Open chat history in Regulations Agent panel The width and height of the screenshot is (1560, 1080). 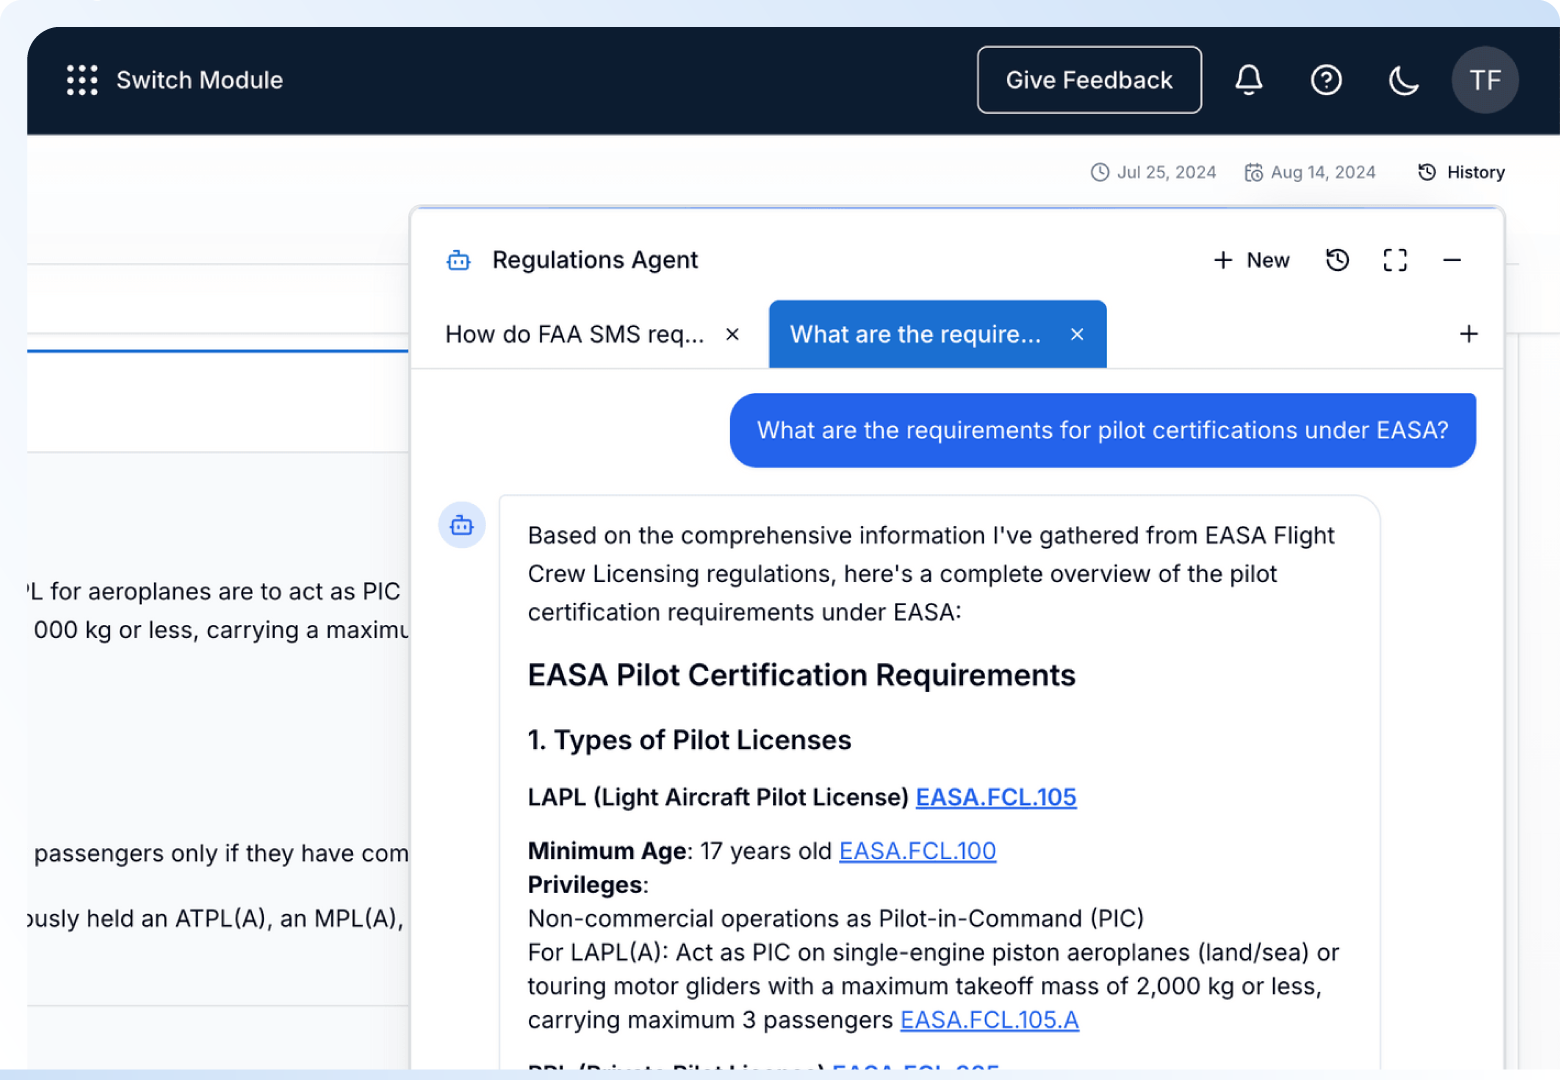[1337, 260]
